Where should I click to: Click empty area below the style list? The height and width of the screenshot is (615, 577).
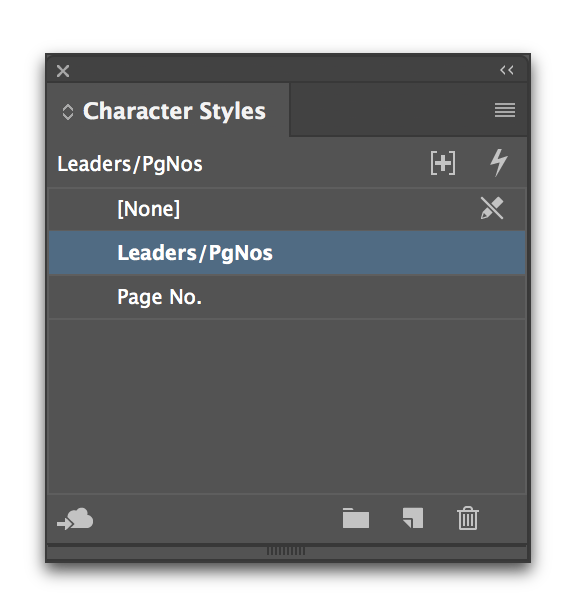tap(287, 406)
